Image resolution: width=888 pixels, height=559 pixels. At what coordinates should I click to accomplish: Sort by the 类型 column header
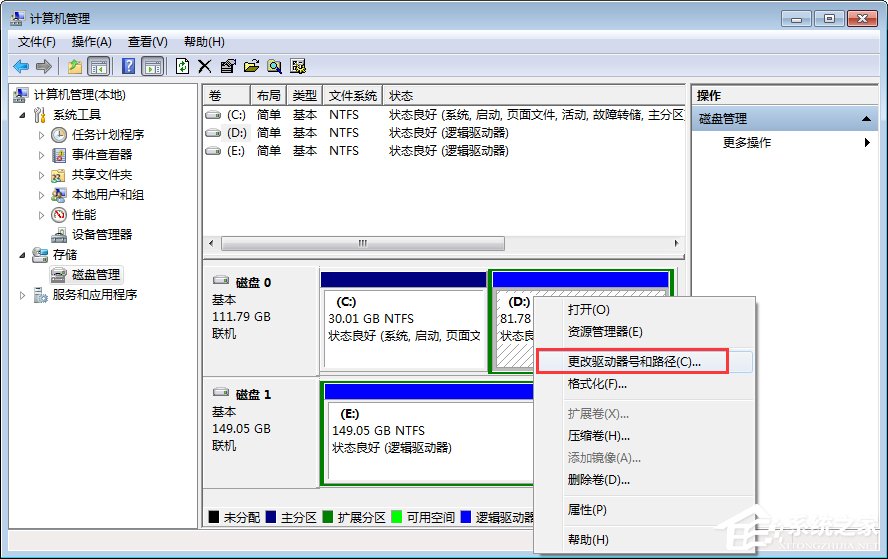(x=305, y=96)
